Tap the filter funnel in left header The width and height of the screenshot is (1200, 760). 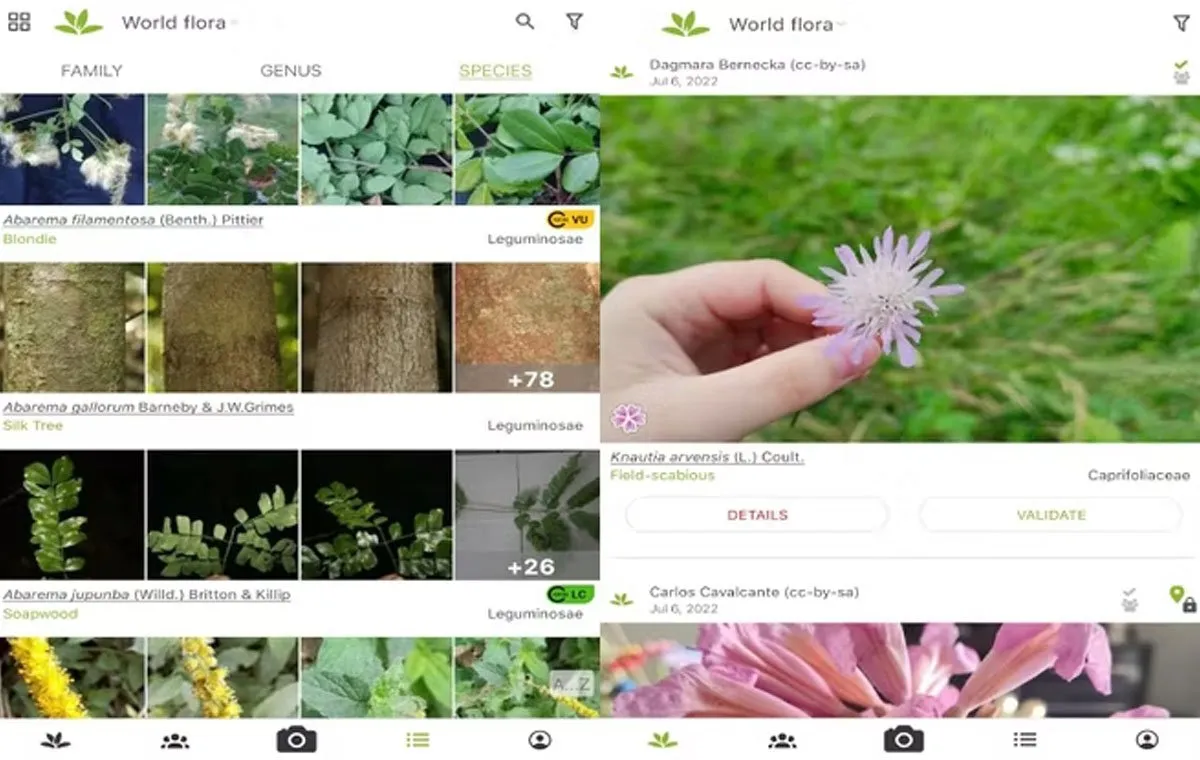(574, 21)
